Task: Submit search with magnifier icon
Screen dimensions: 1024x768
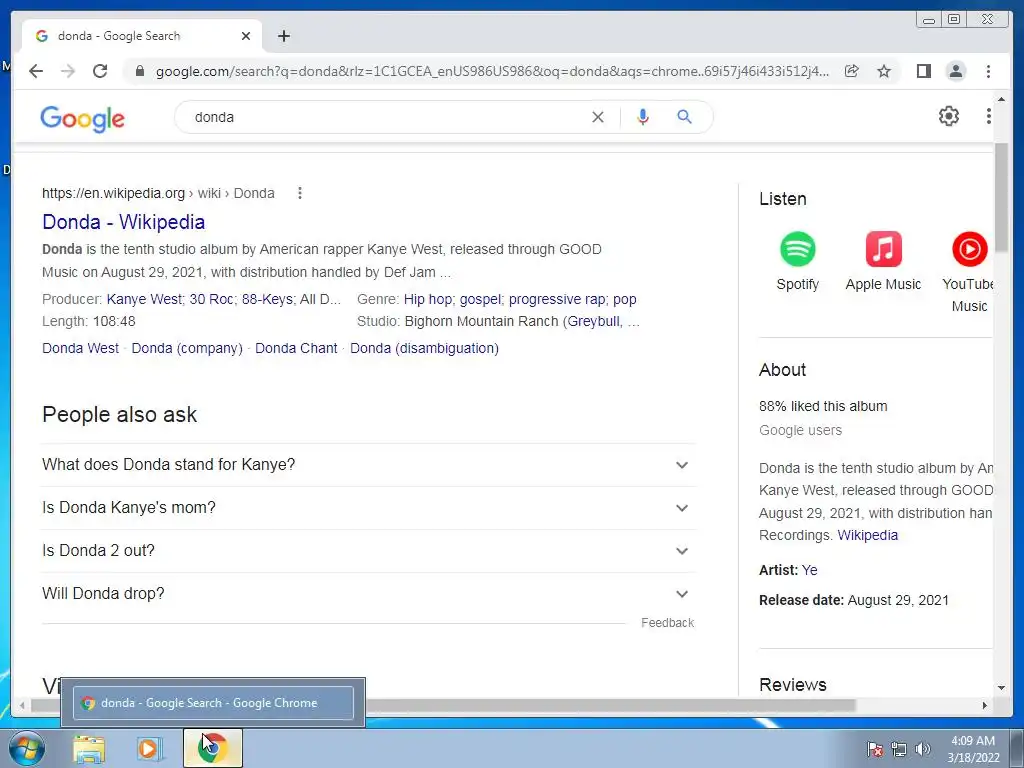Action: click(x=684, y=117)
